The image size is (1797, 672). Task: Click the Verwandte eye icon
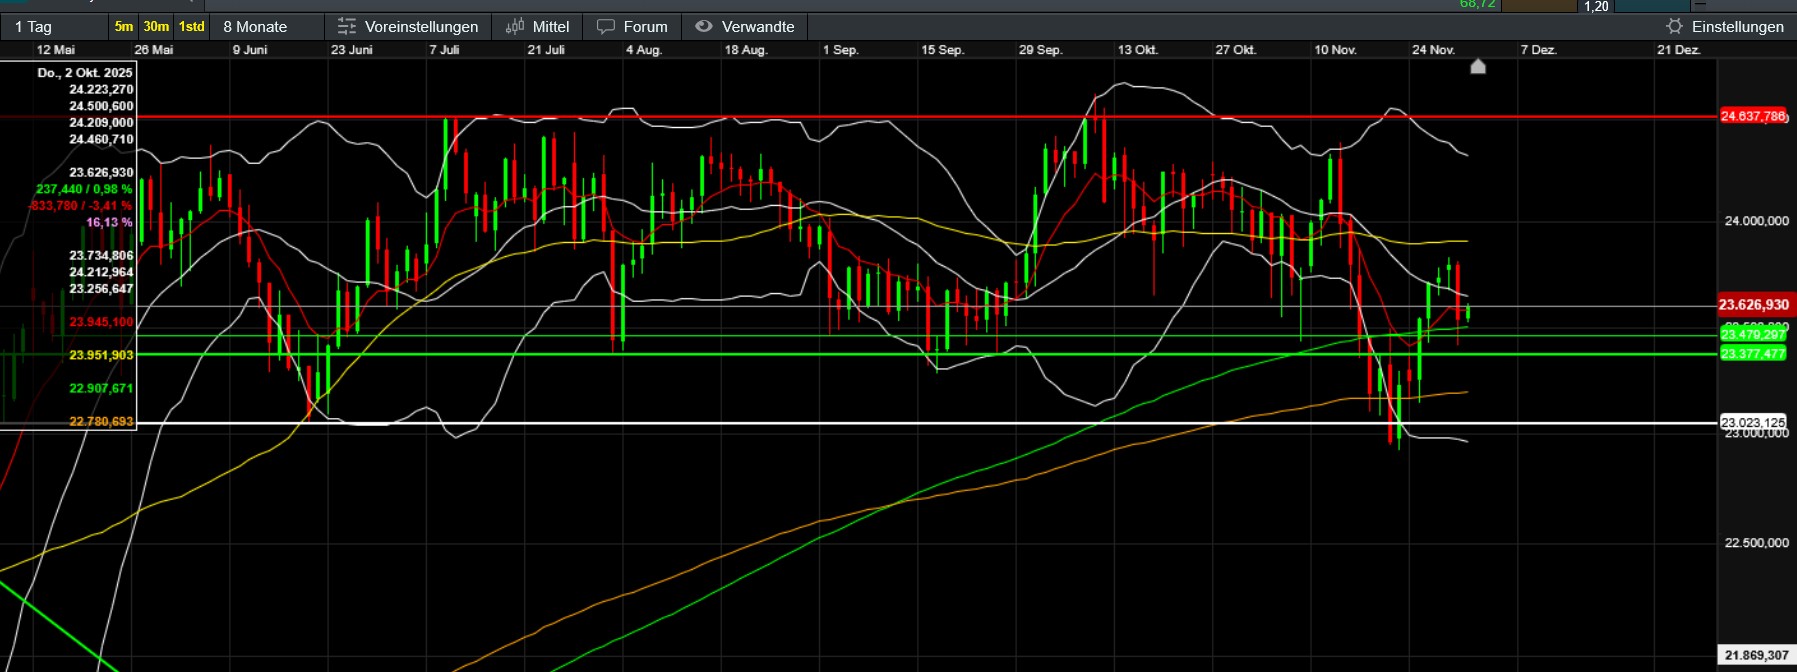click(704, 27)
